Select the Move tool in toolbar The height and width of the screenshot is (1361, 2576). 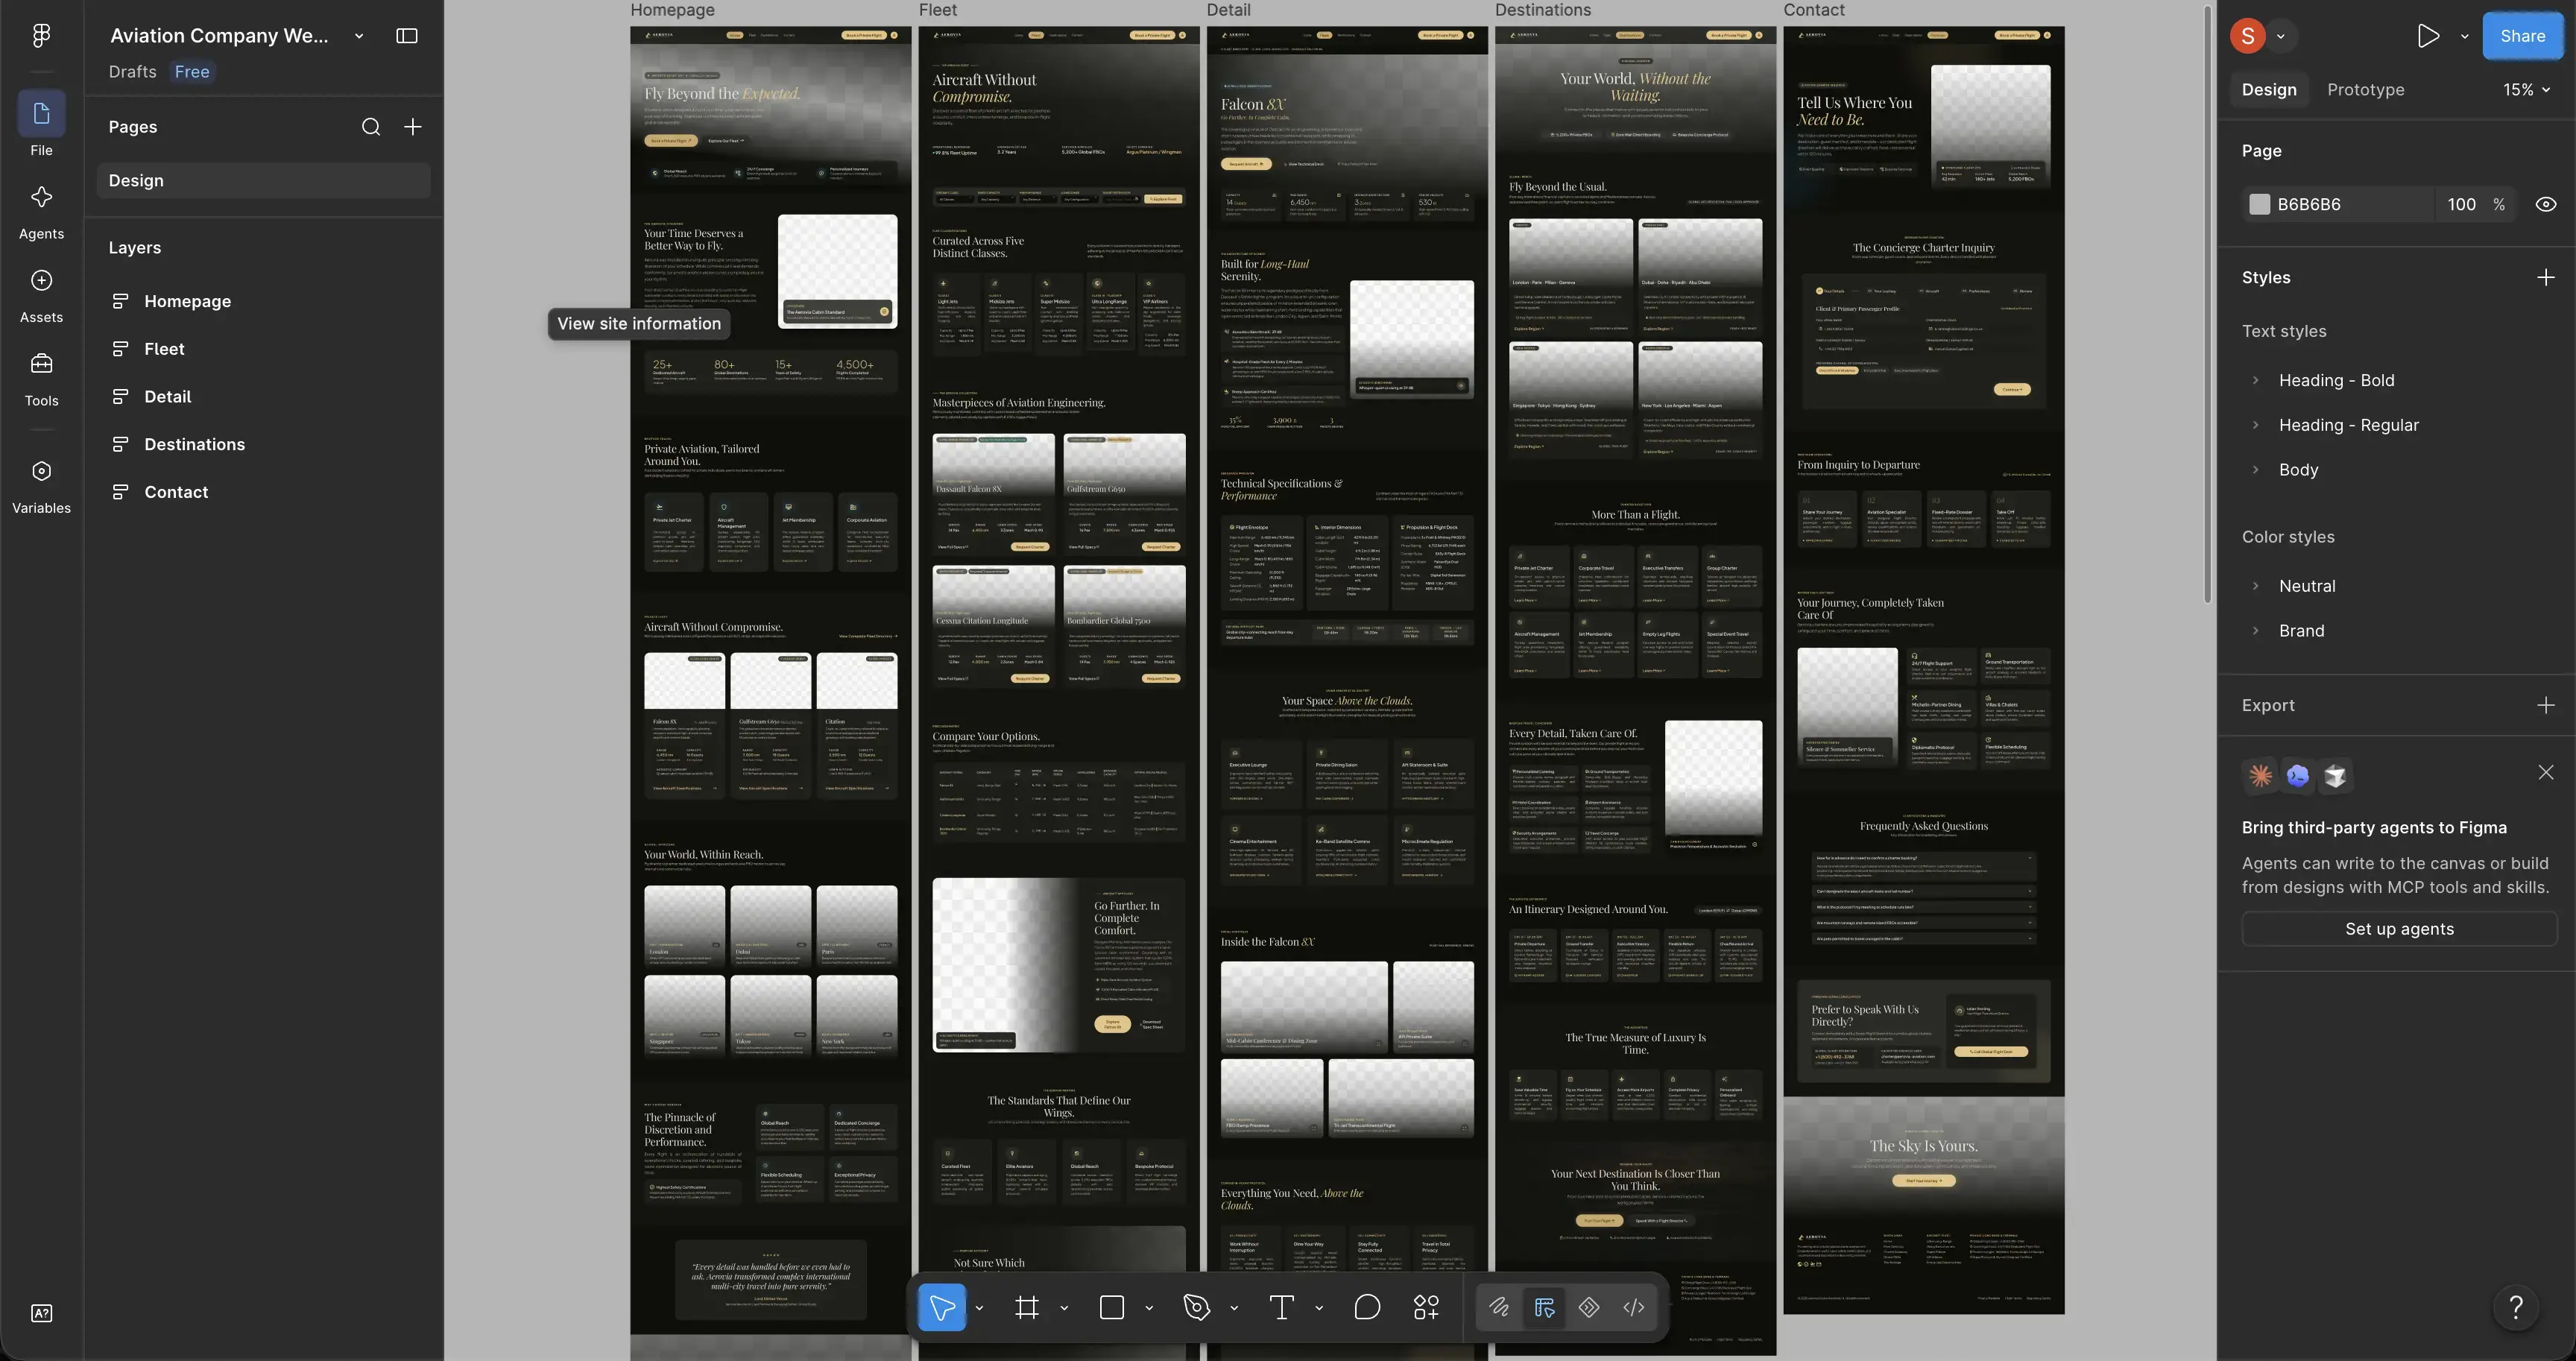click(x=941, y=1307)
